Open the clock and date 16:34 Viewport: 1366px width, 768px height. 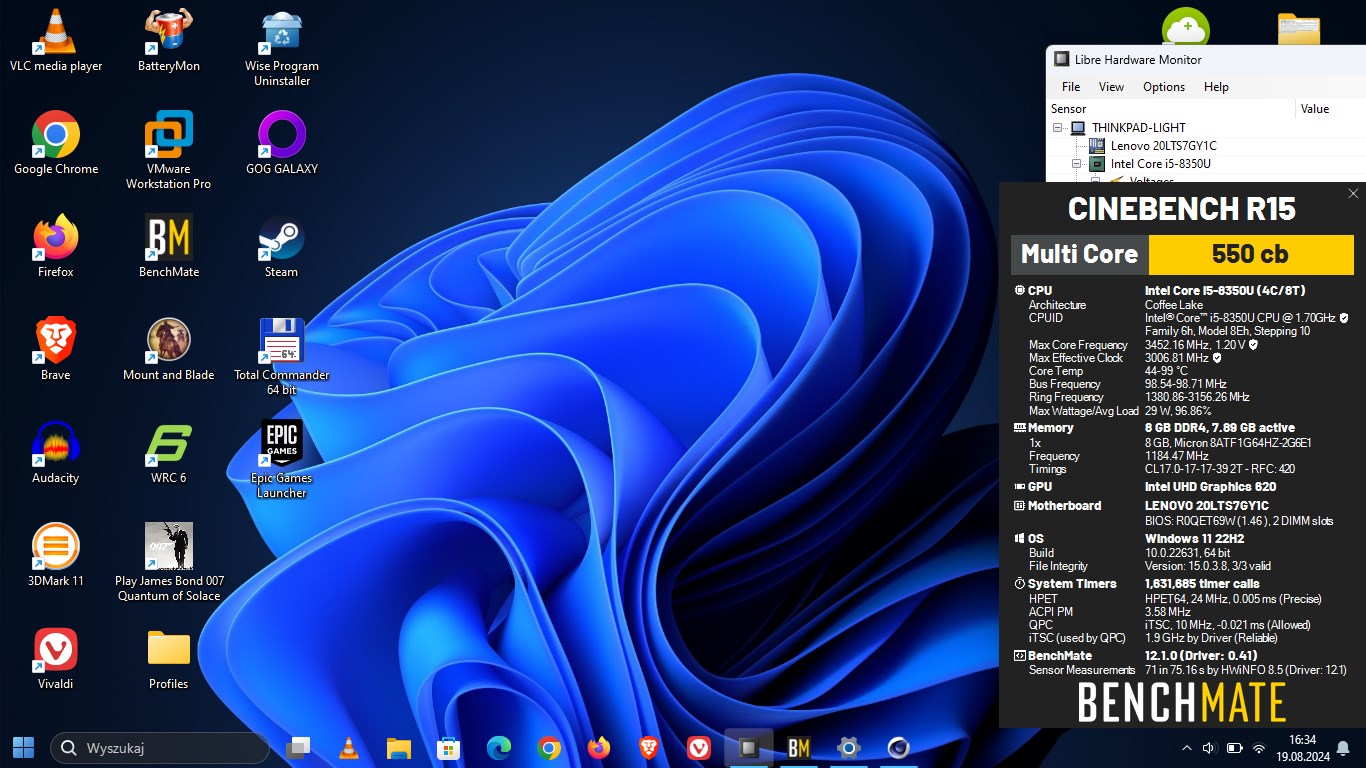click(1302, 748)
